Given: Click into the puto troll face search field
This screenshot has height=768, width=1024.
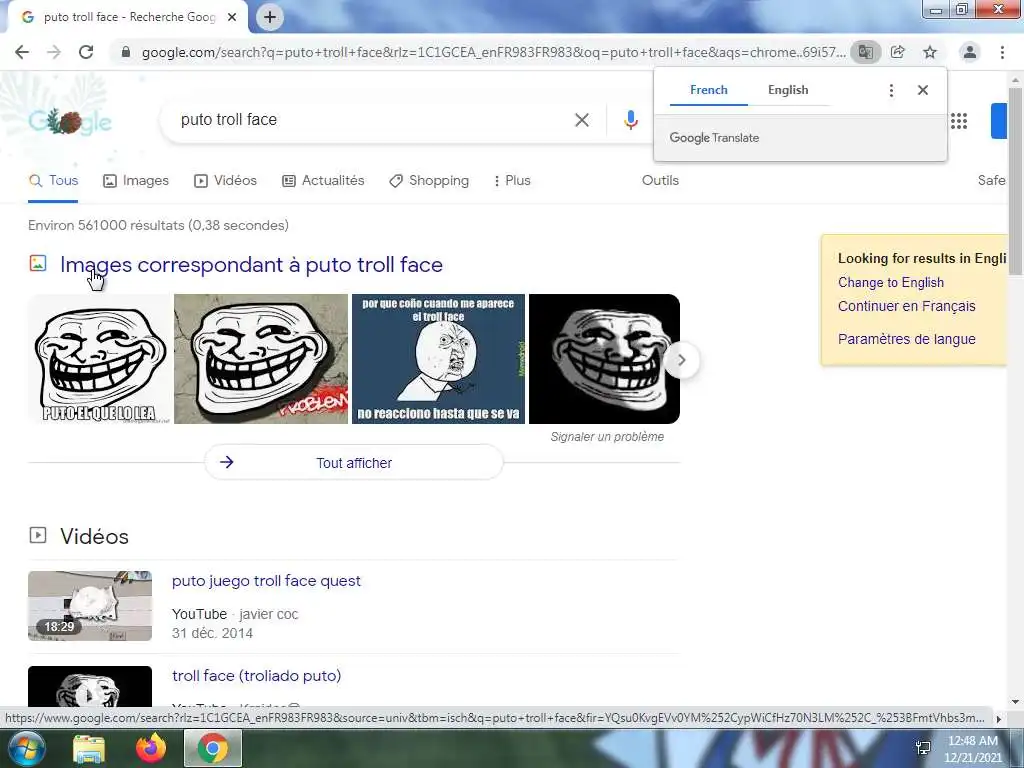Looking at the screenshot, I should [x=366, y=120].
